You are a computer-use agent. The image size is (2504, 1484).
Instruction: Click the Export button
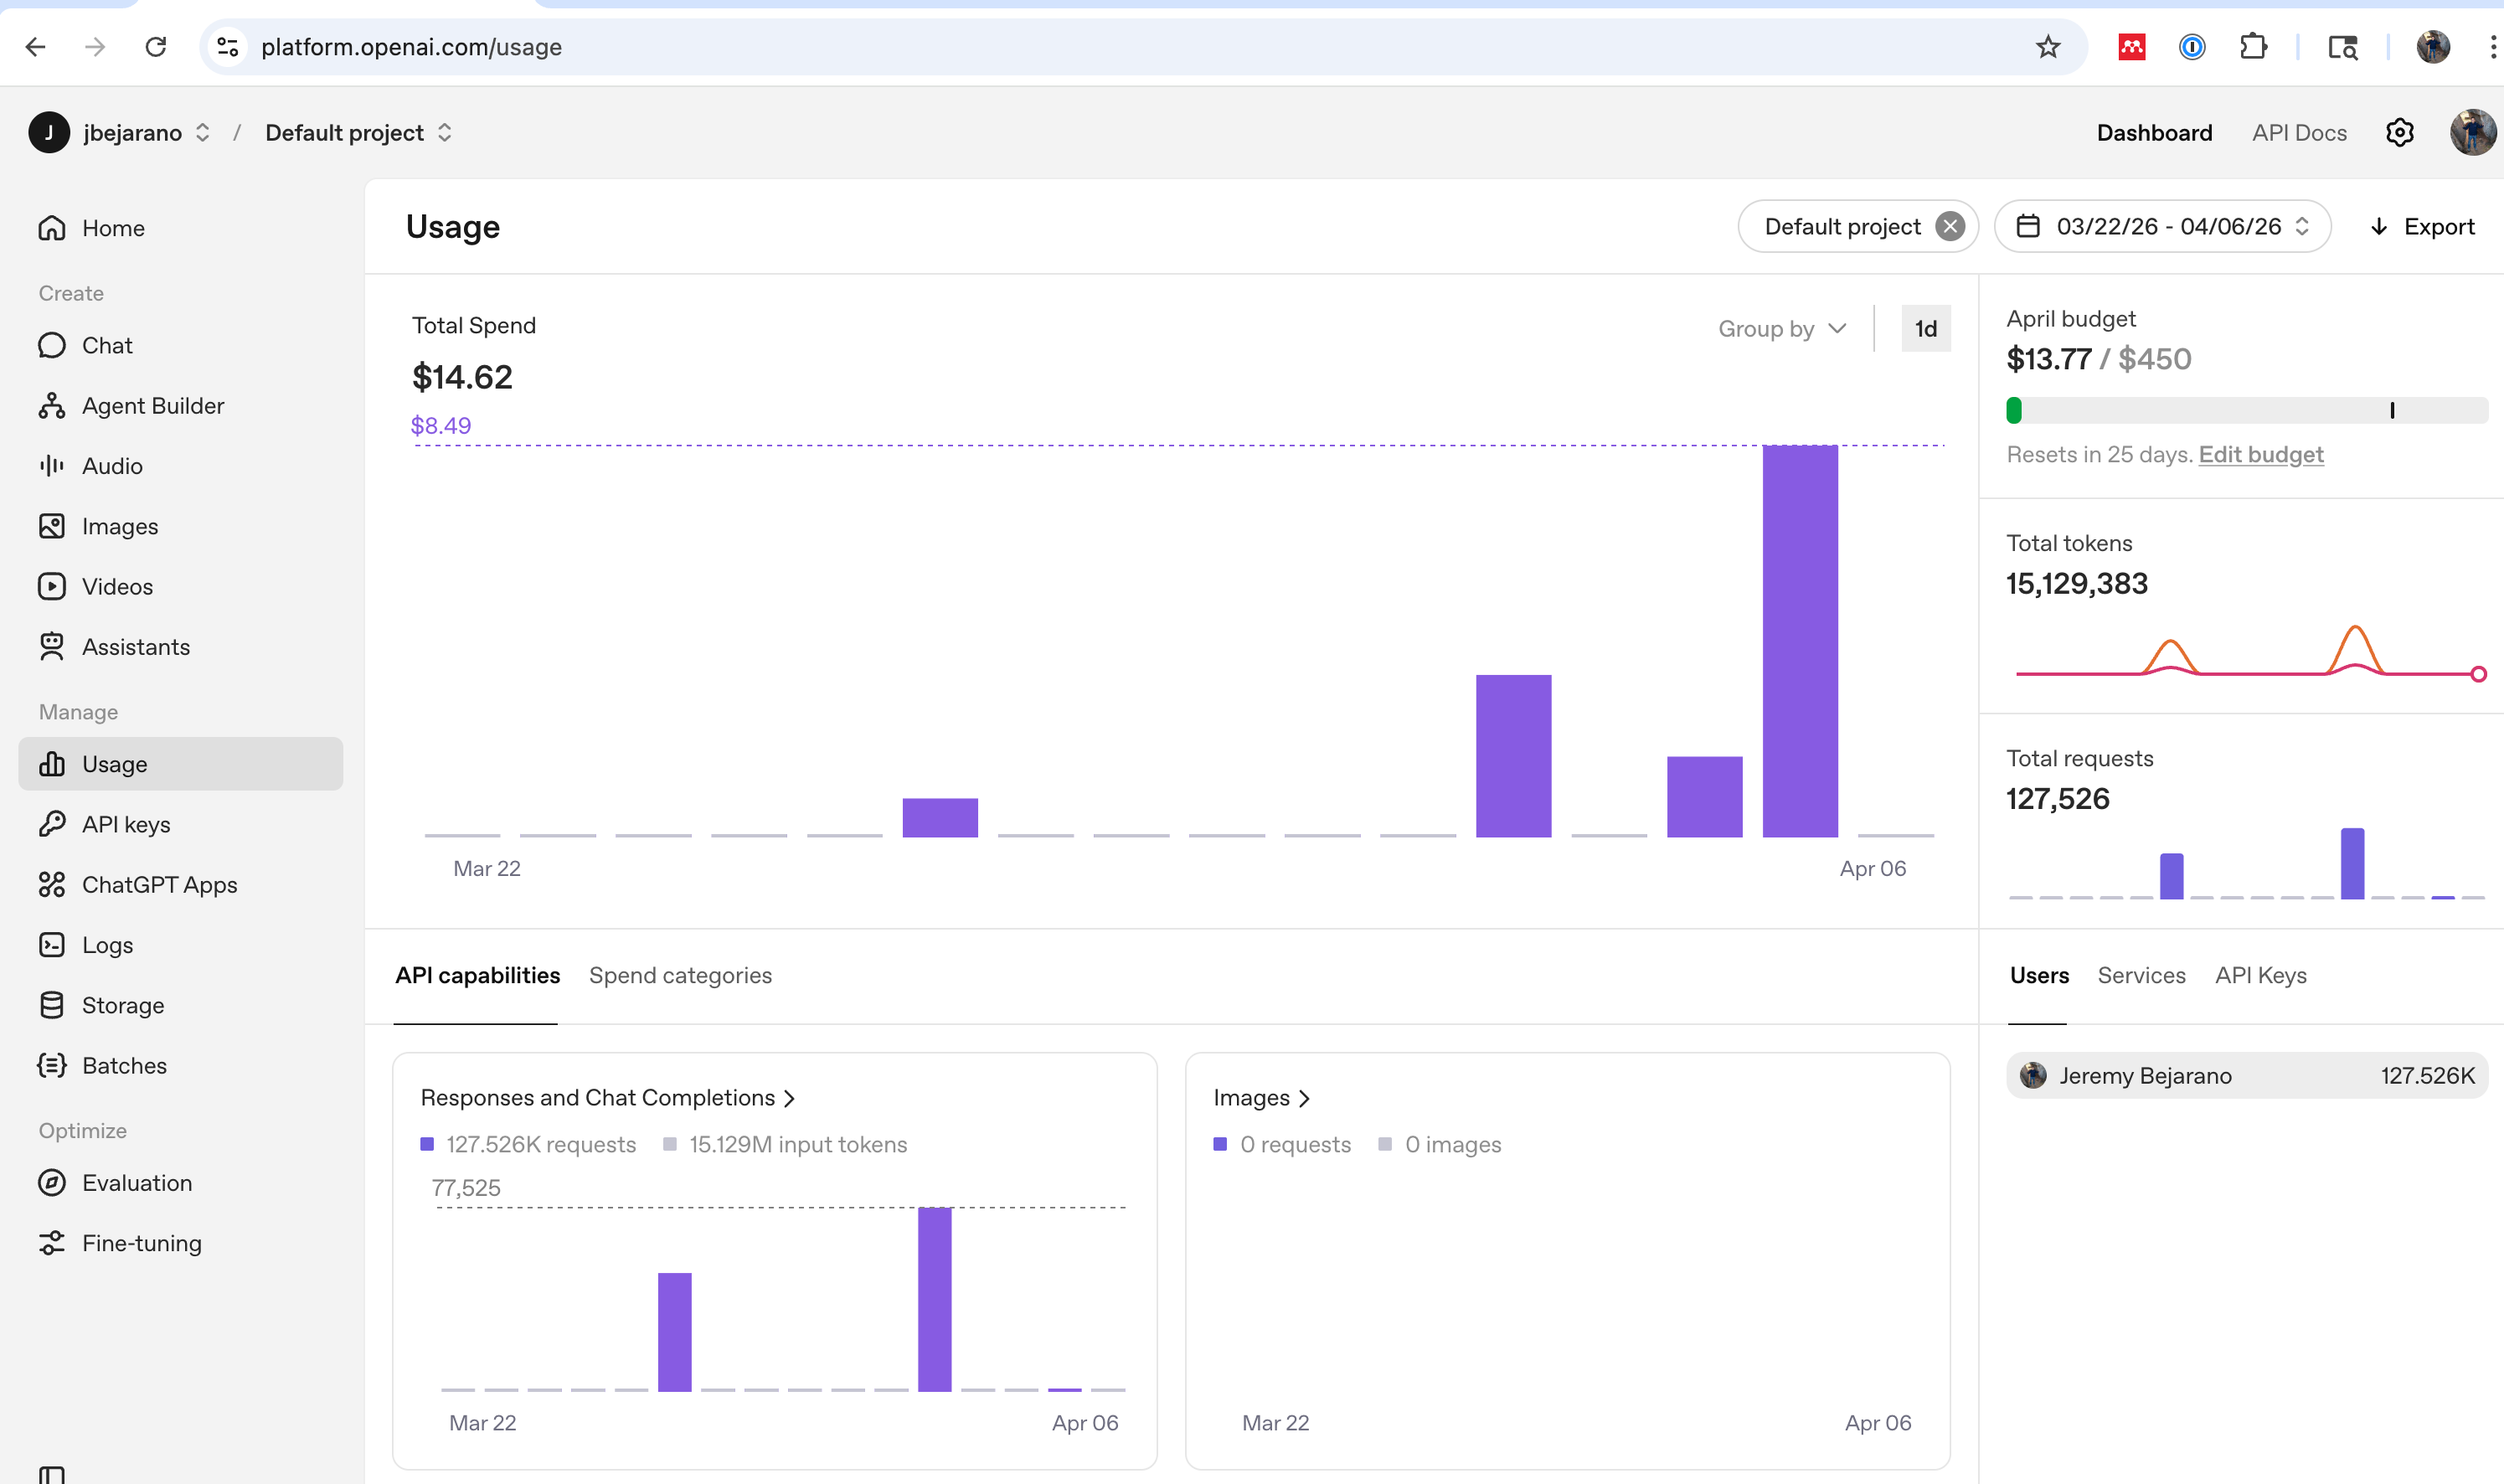point(2422,227)
